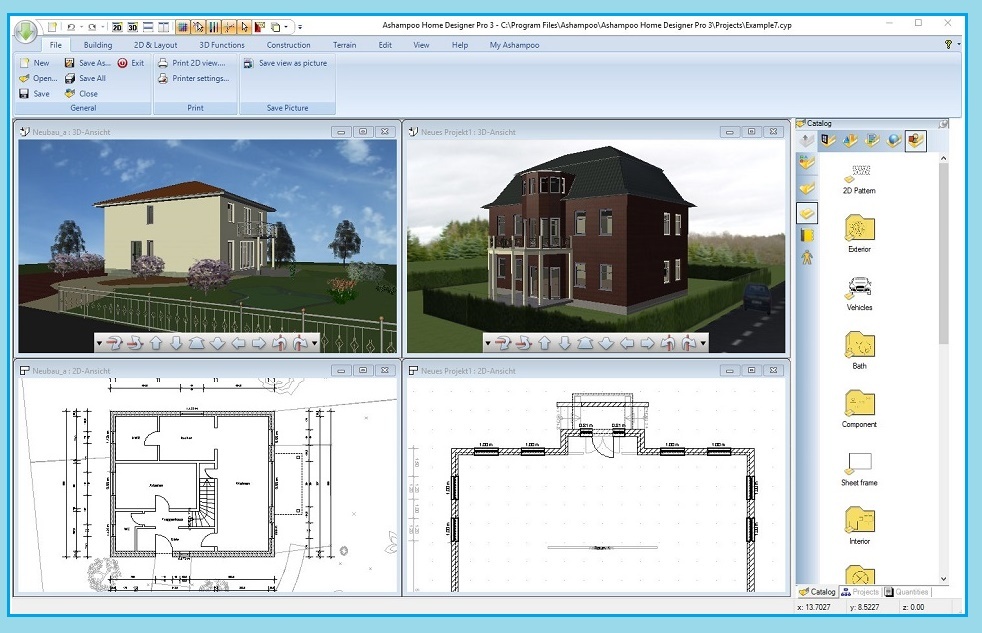Toggle the grid display button in quick toolbar
The height and width of the screenshot is (633, 982).
[x=183, y=27]
